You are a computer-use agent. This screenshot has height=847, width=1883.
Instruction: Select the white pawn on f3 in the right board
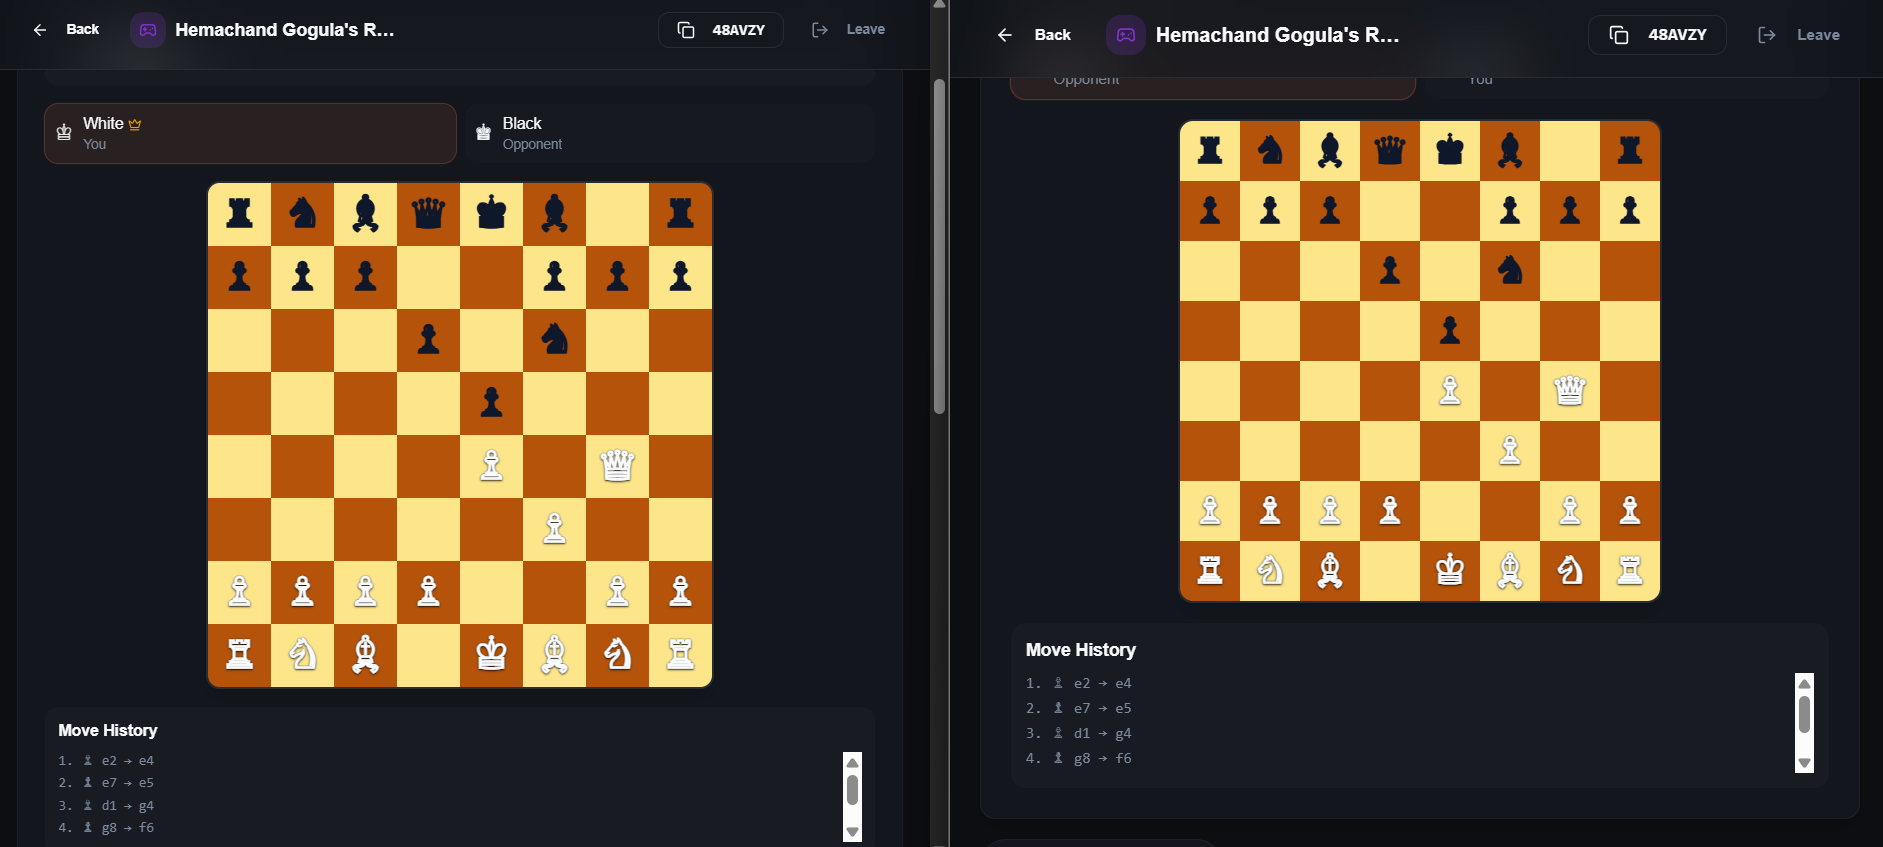click(1510, 450)
